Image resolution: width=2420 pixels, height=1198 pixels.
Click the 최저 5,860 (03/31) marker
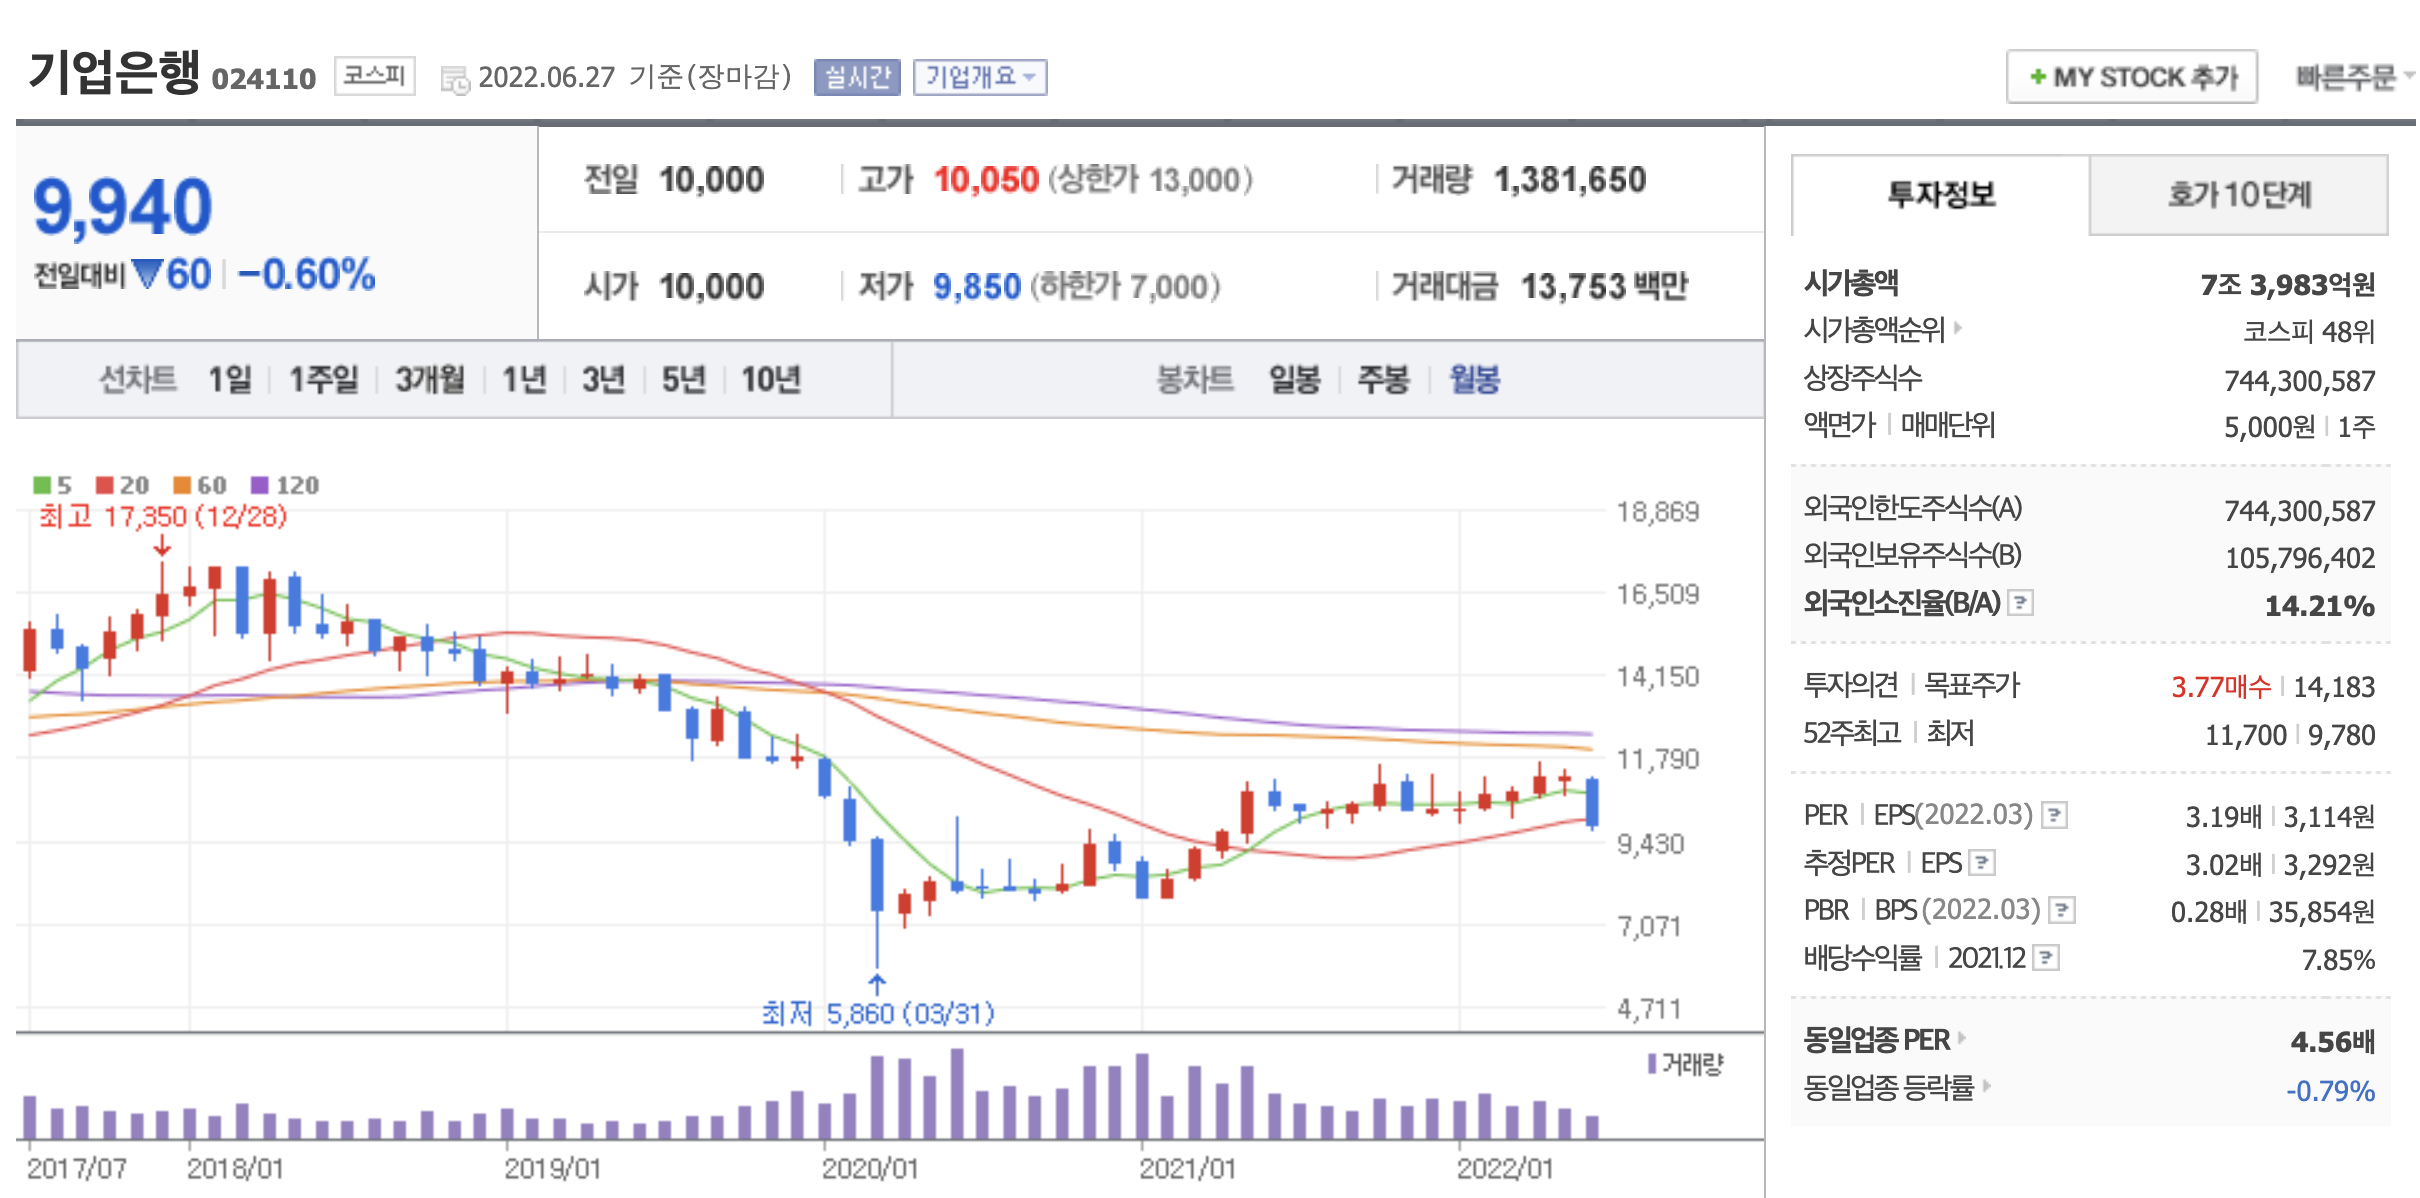coord(878,1013)
